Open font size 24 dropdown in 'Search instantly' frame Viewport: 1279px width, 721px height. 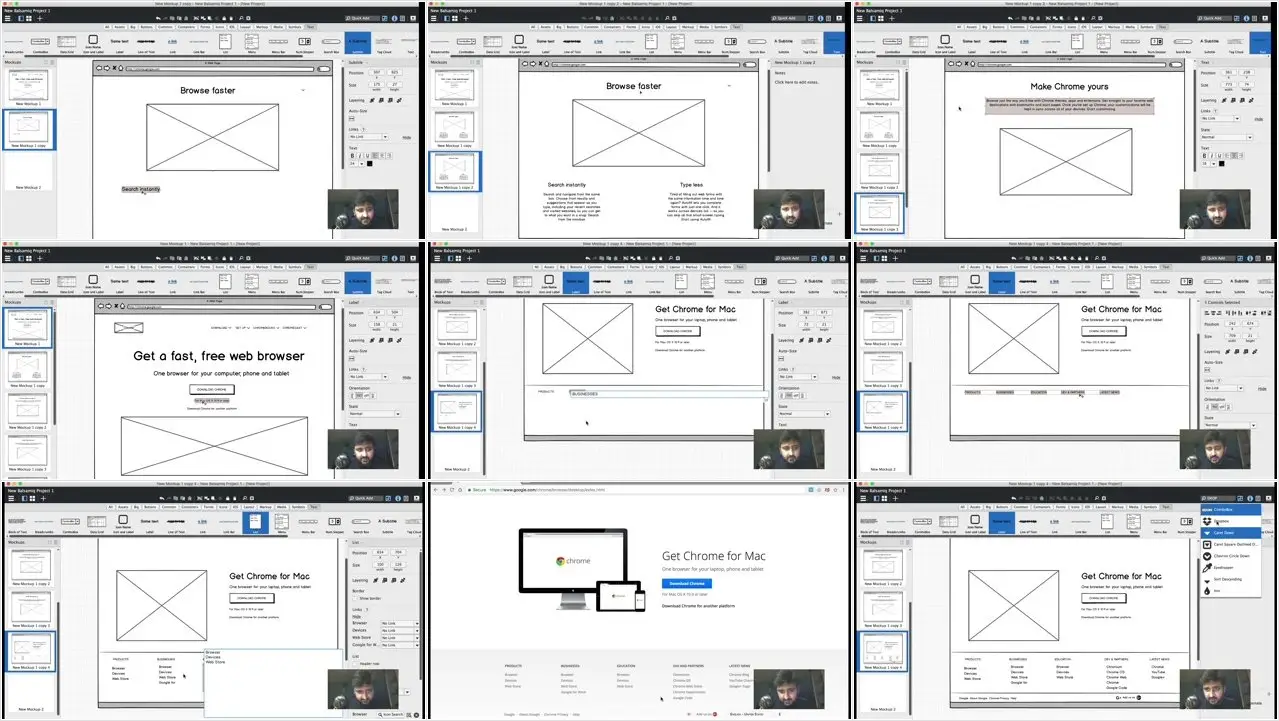tap(354, 164)
